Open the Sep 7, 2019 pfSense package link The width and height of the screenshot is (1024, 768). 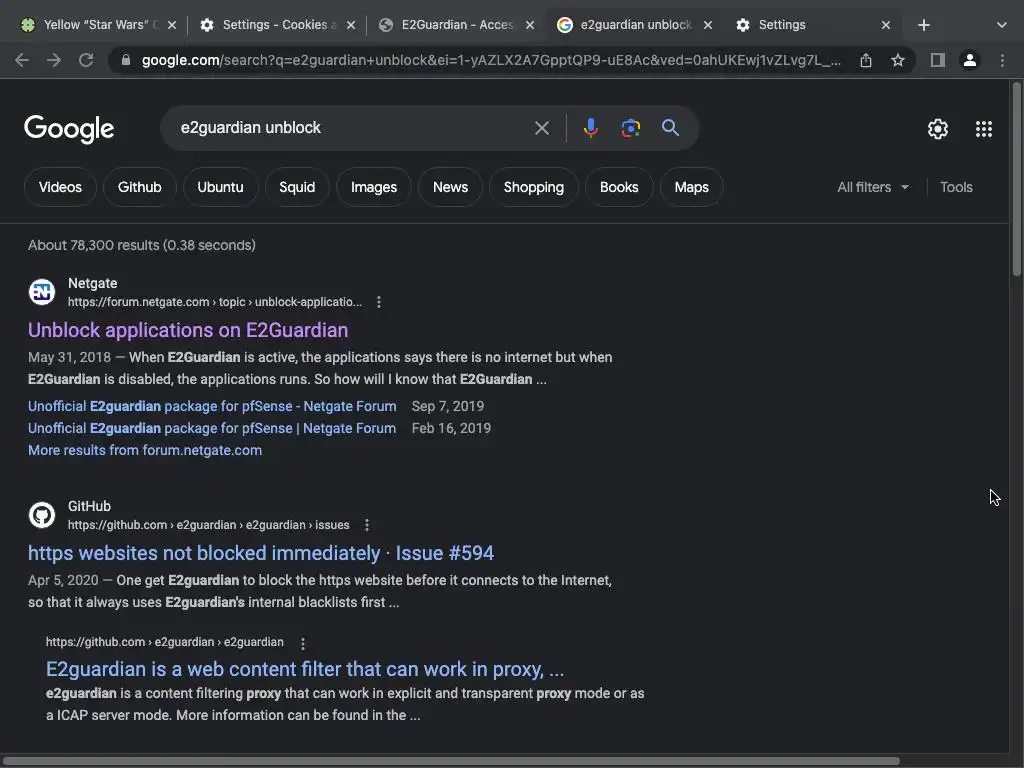coord(212,406)
